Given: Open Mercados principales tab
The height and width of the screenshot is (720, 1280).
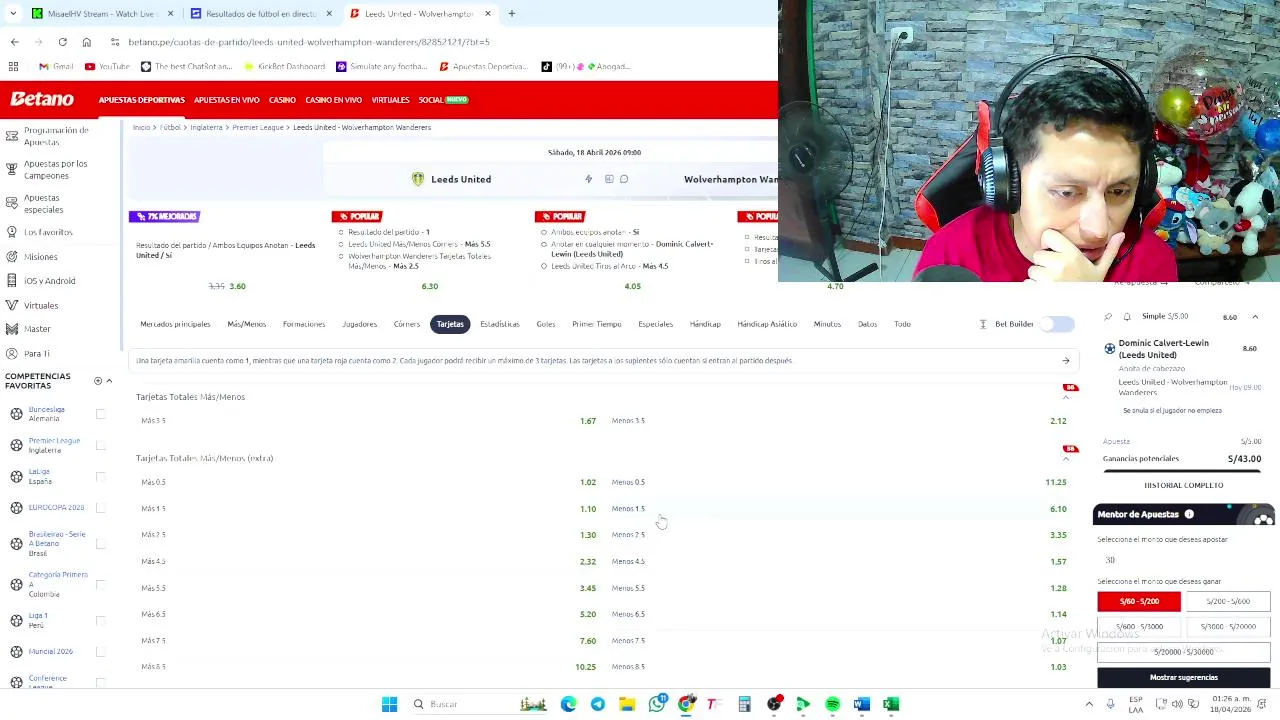Looking at the screenshot, I should click(x=175, y=324).
